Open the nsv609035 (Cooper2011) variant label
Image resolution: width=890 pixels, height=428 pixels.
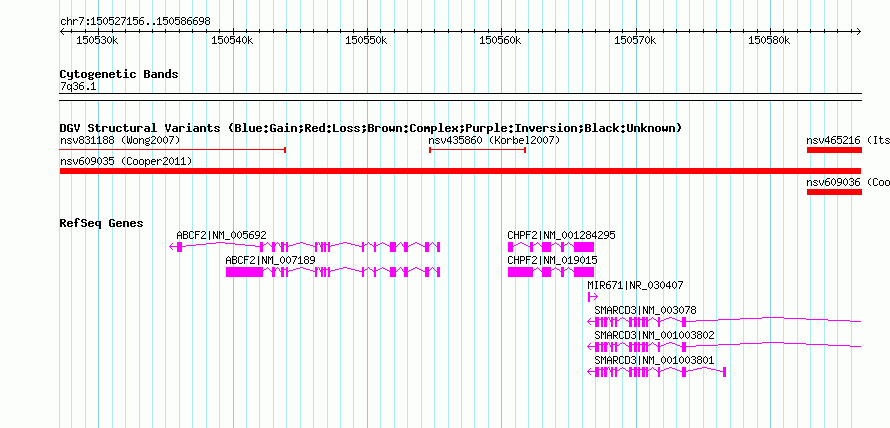126,161
